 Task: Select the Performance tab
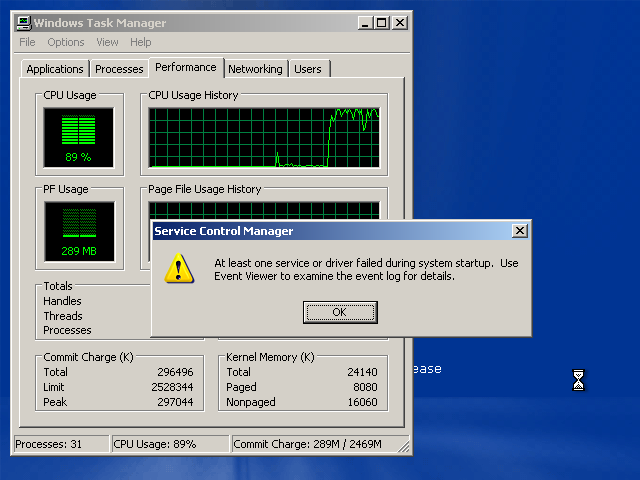click(186, 67)
